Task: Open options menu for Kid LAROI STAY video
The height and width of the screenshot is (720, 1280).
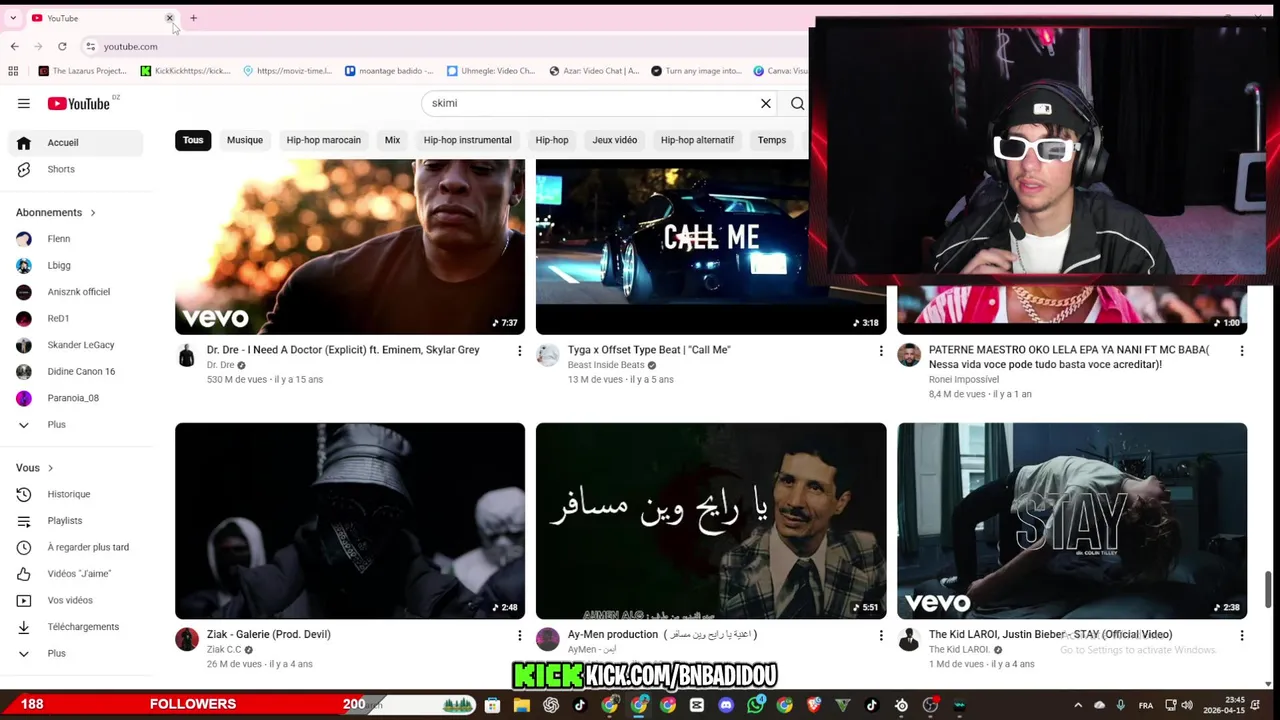Action: [1241, 635]
